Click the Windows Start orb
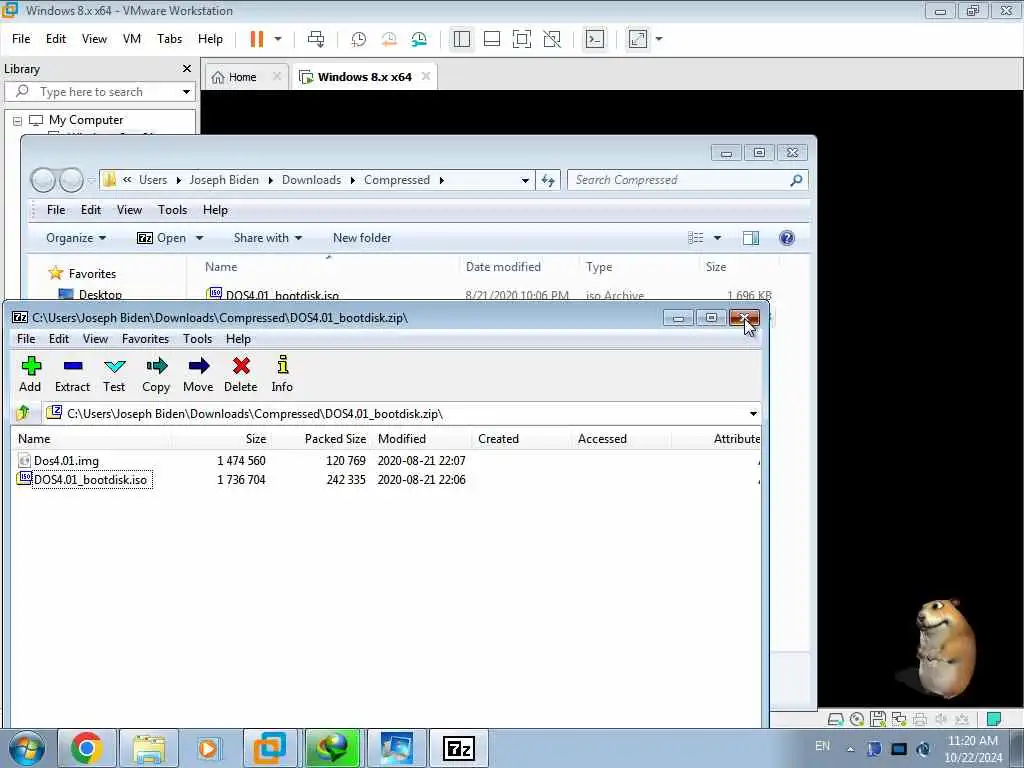 26,748
